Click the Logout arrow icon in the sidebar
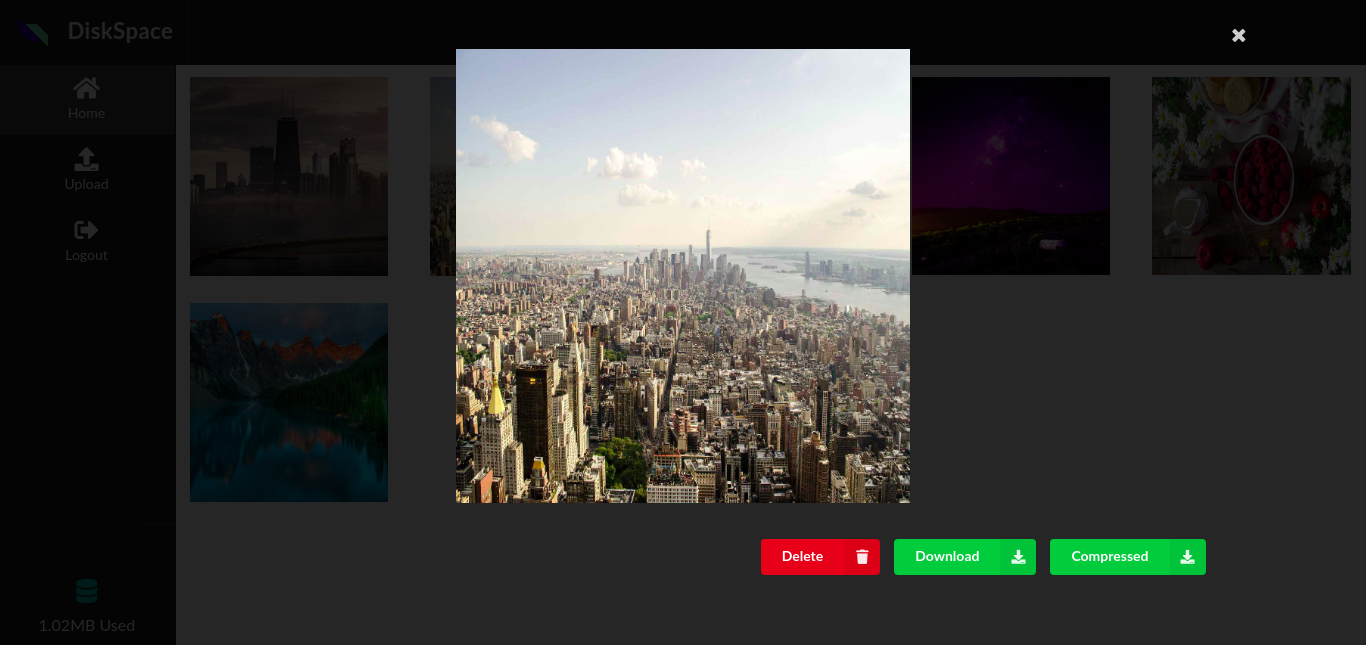The image size is (1366, 645). point(86,230)
